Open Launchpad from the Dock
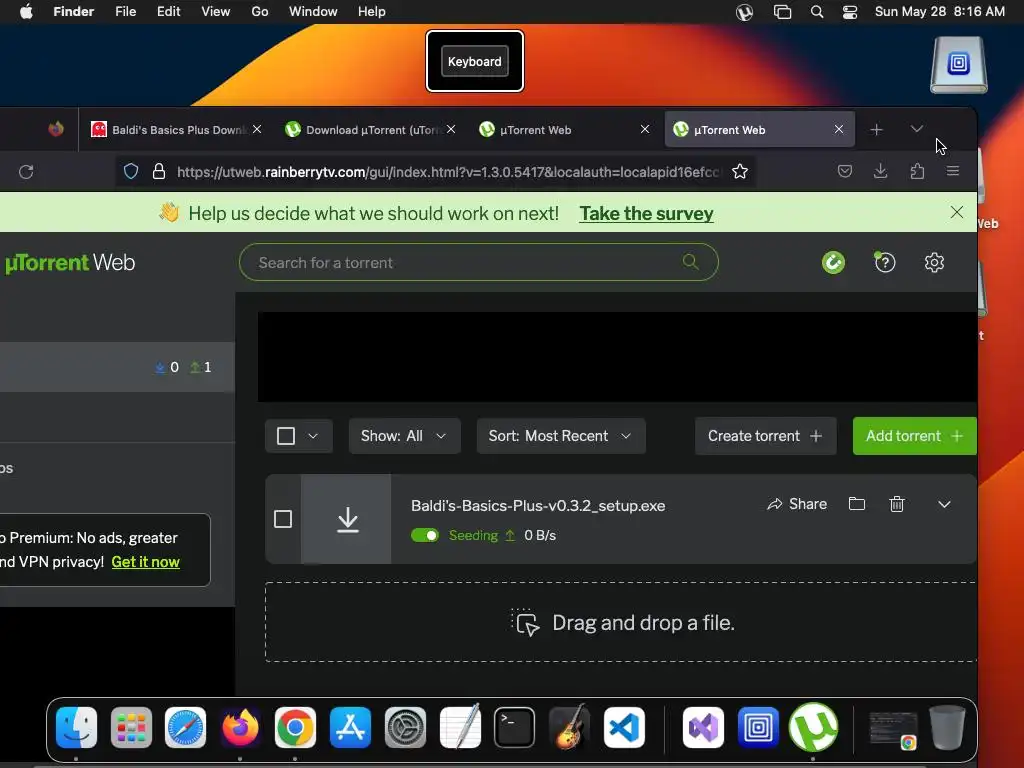Screen dimensions: 1024x768 [131, 727]
